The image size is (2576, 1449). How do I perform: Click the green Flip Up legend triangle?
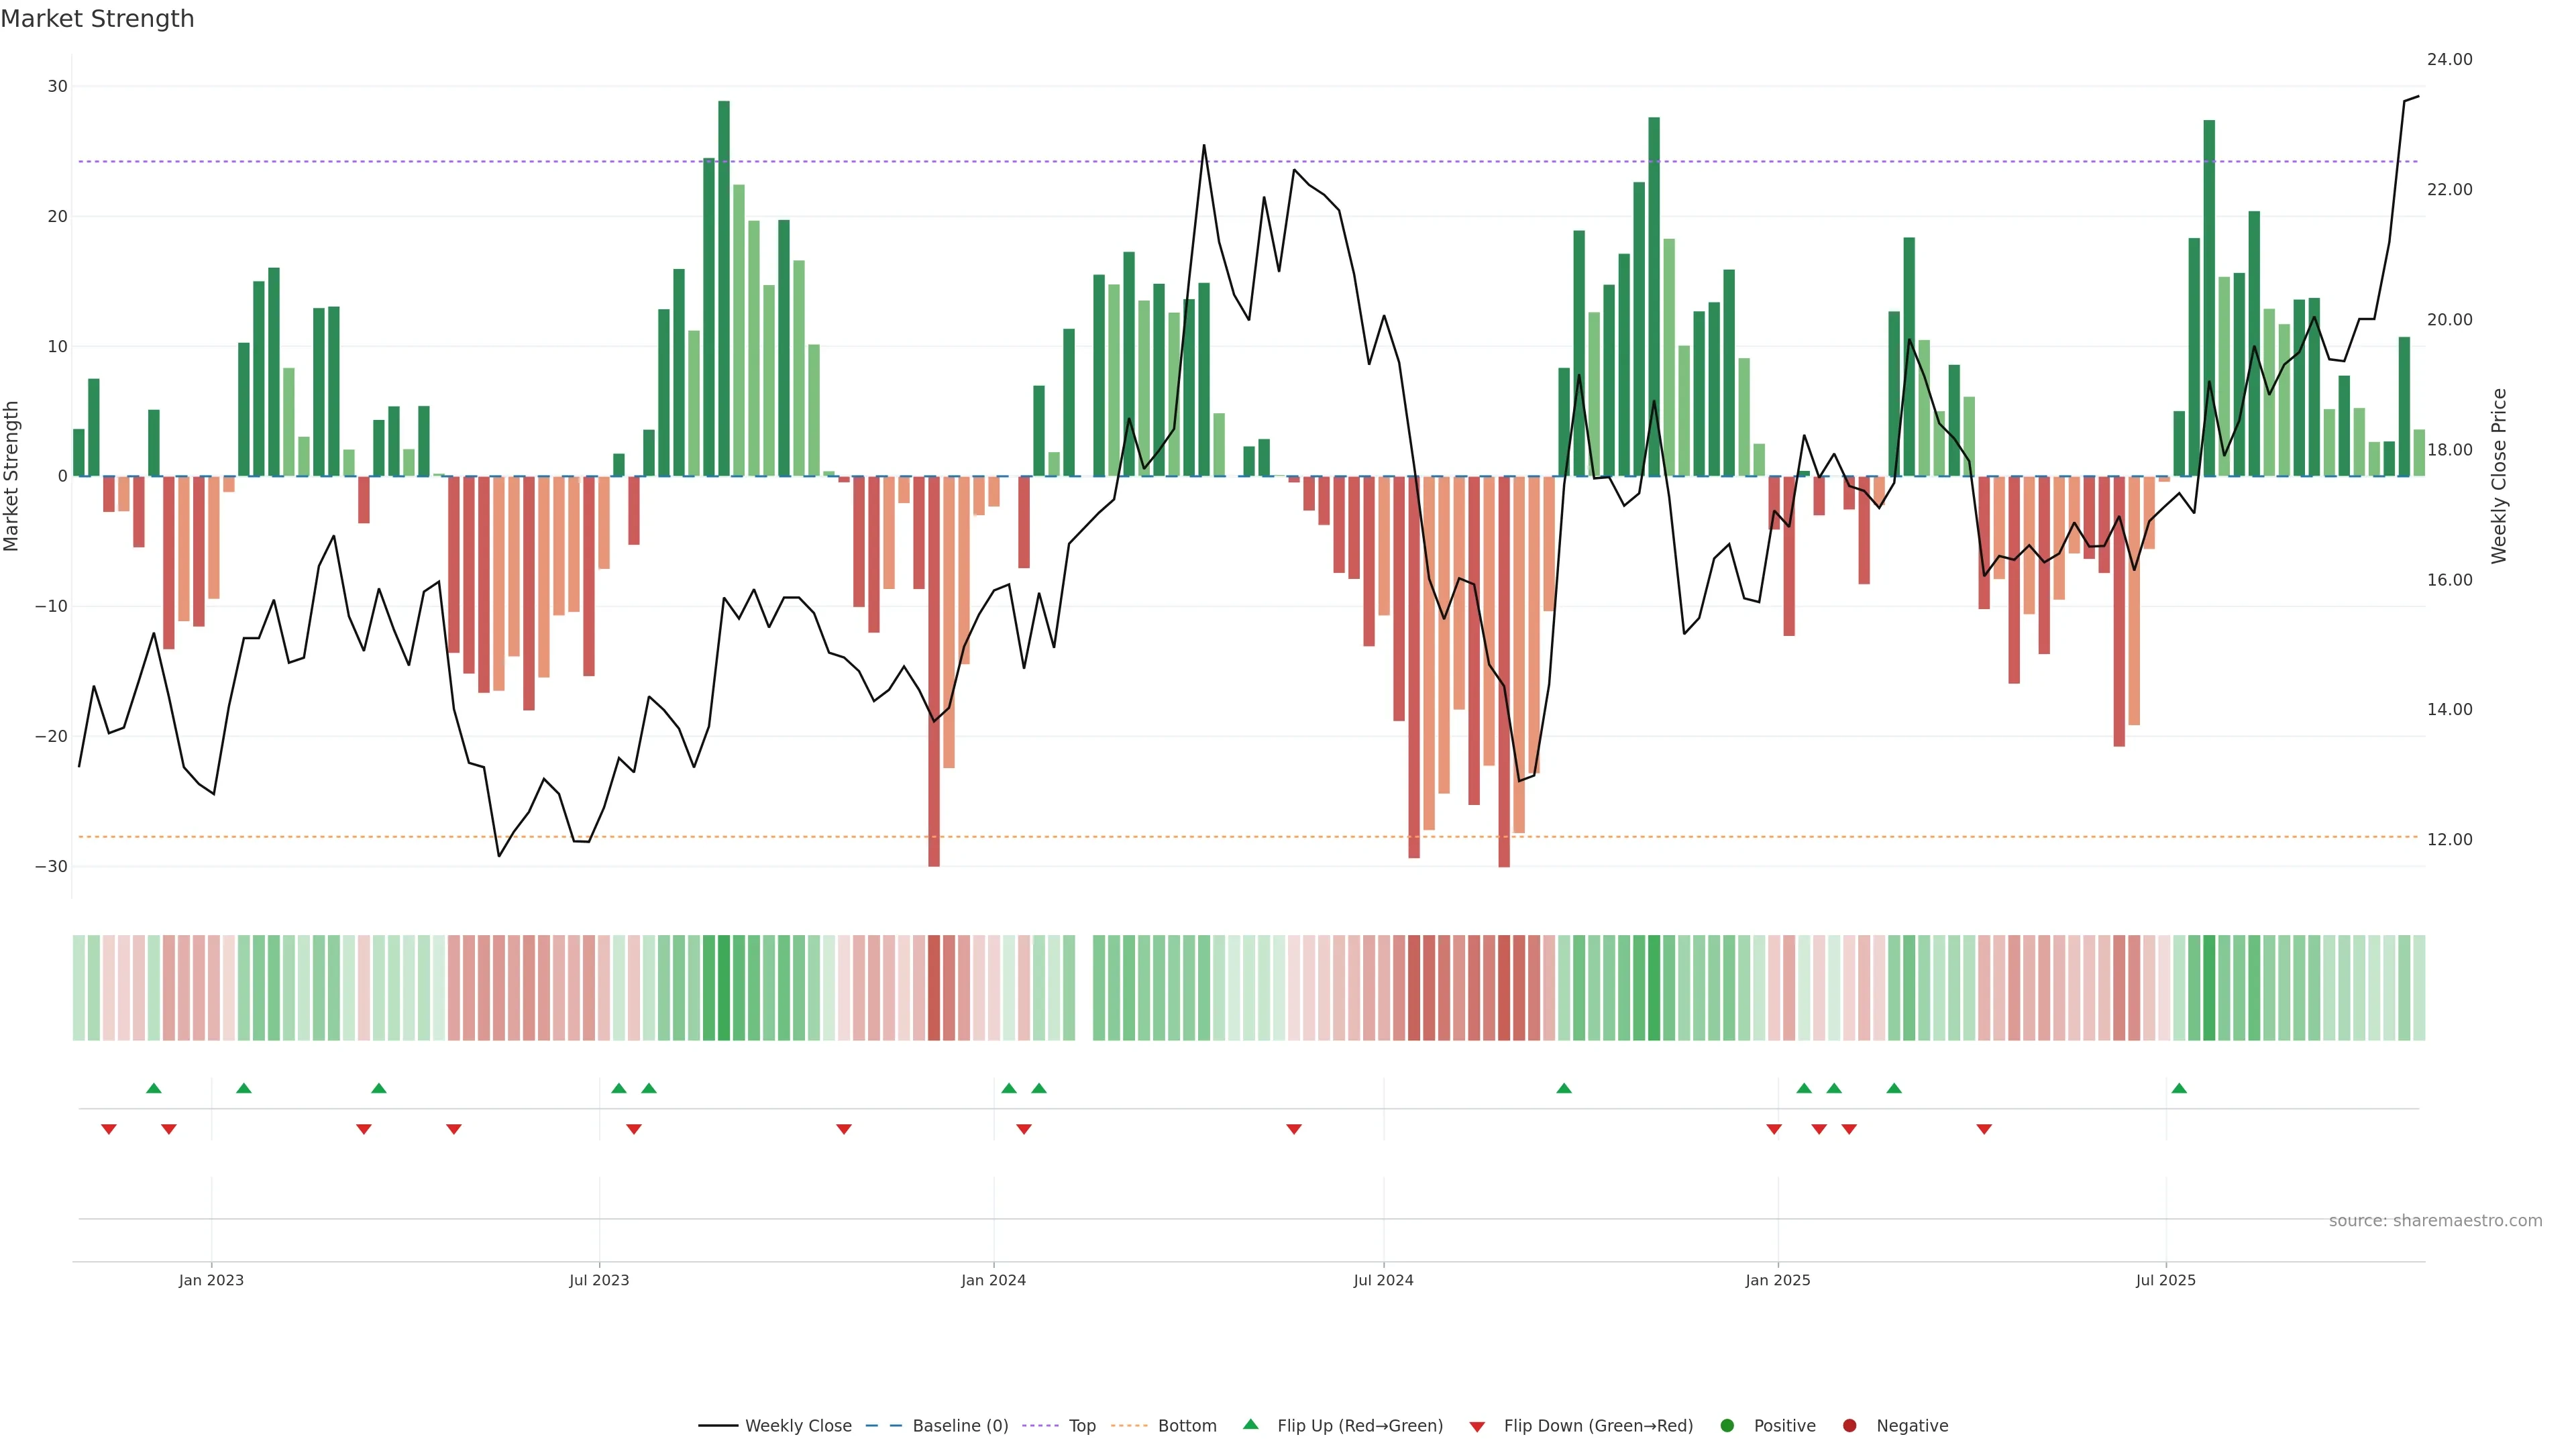1250,1425
